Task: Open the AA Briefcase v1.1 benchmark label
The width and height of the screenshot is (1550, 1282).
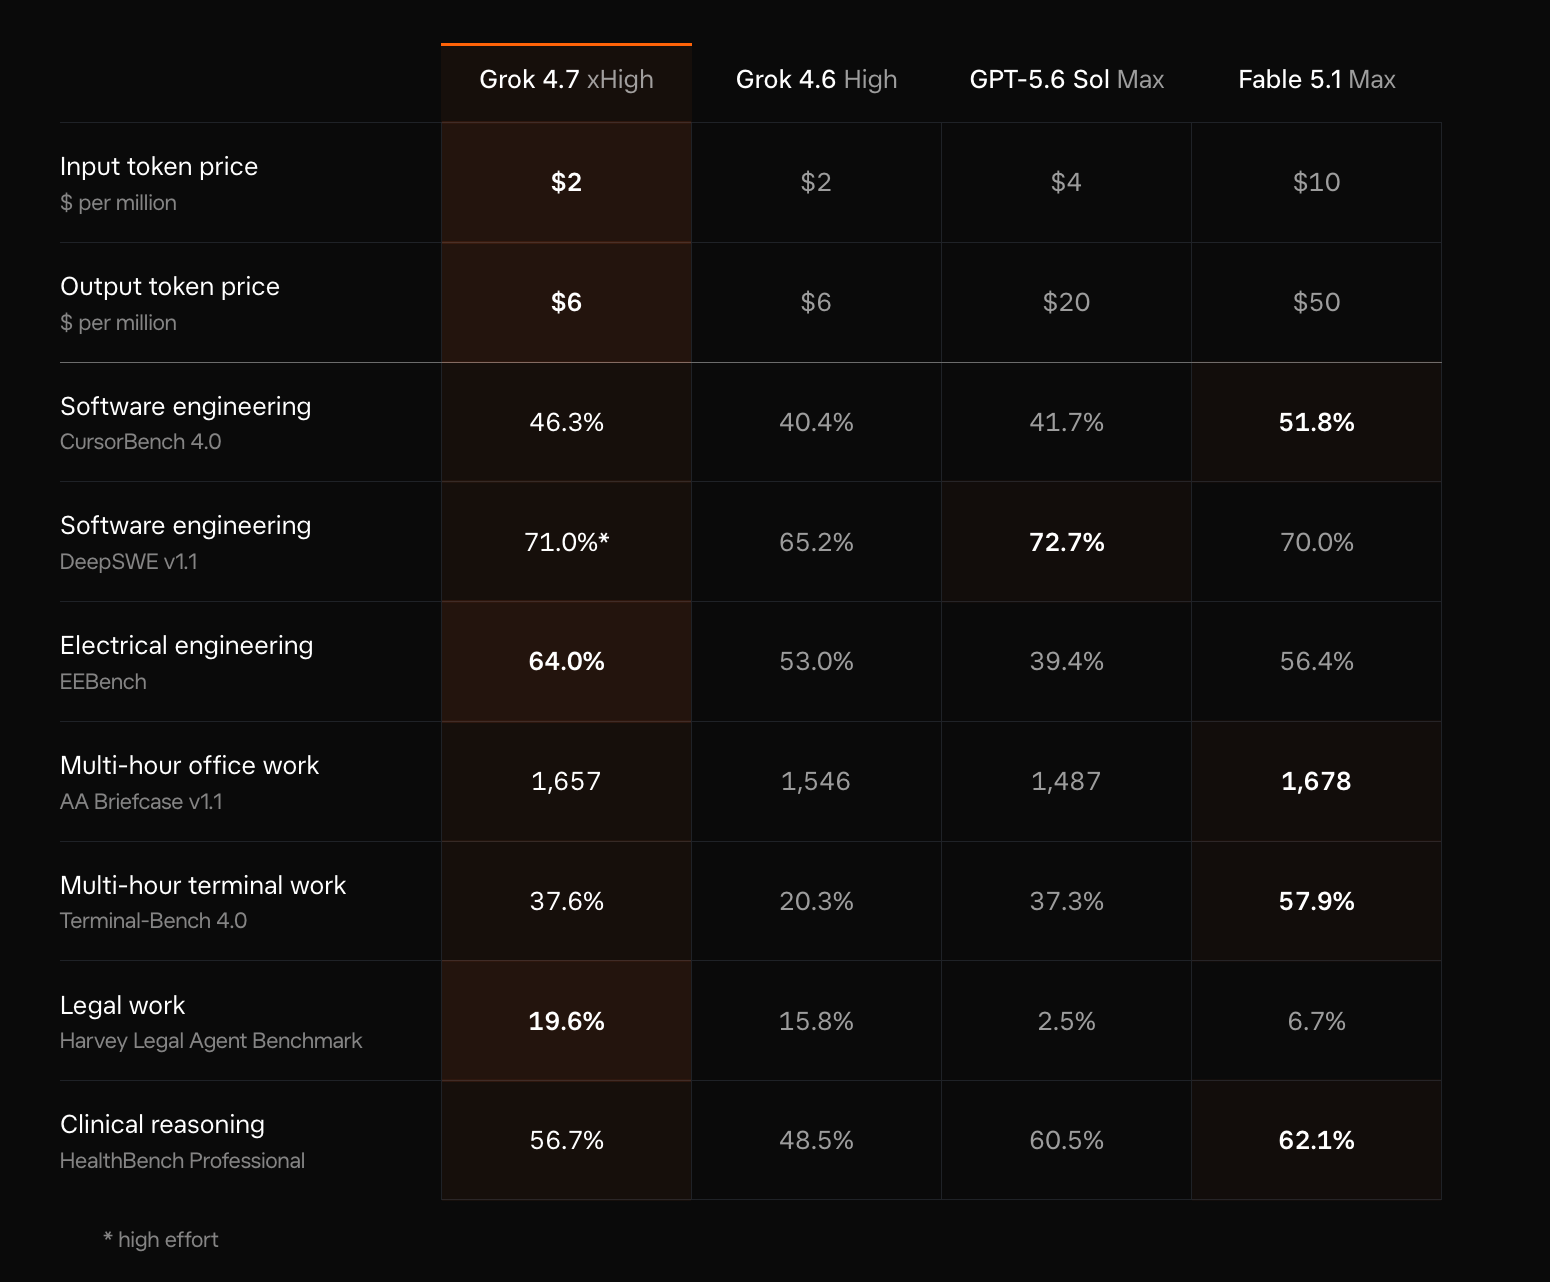Action: [x=141, y=802]
